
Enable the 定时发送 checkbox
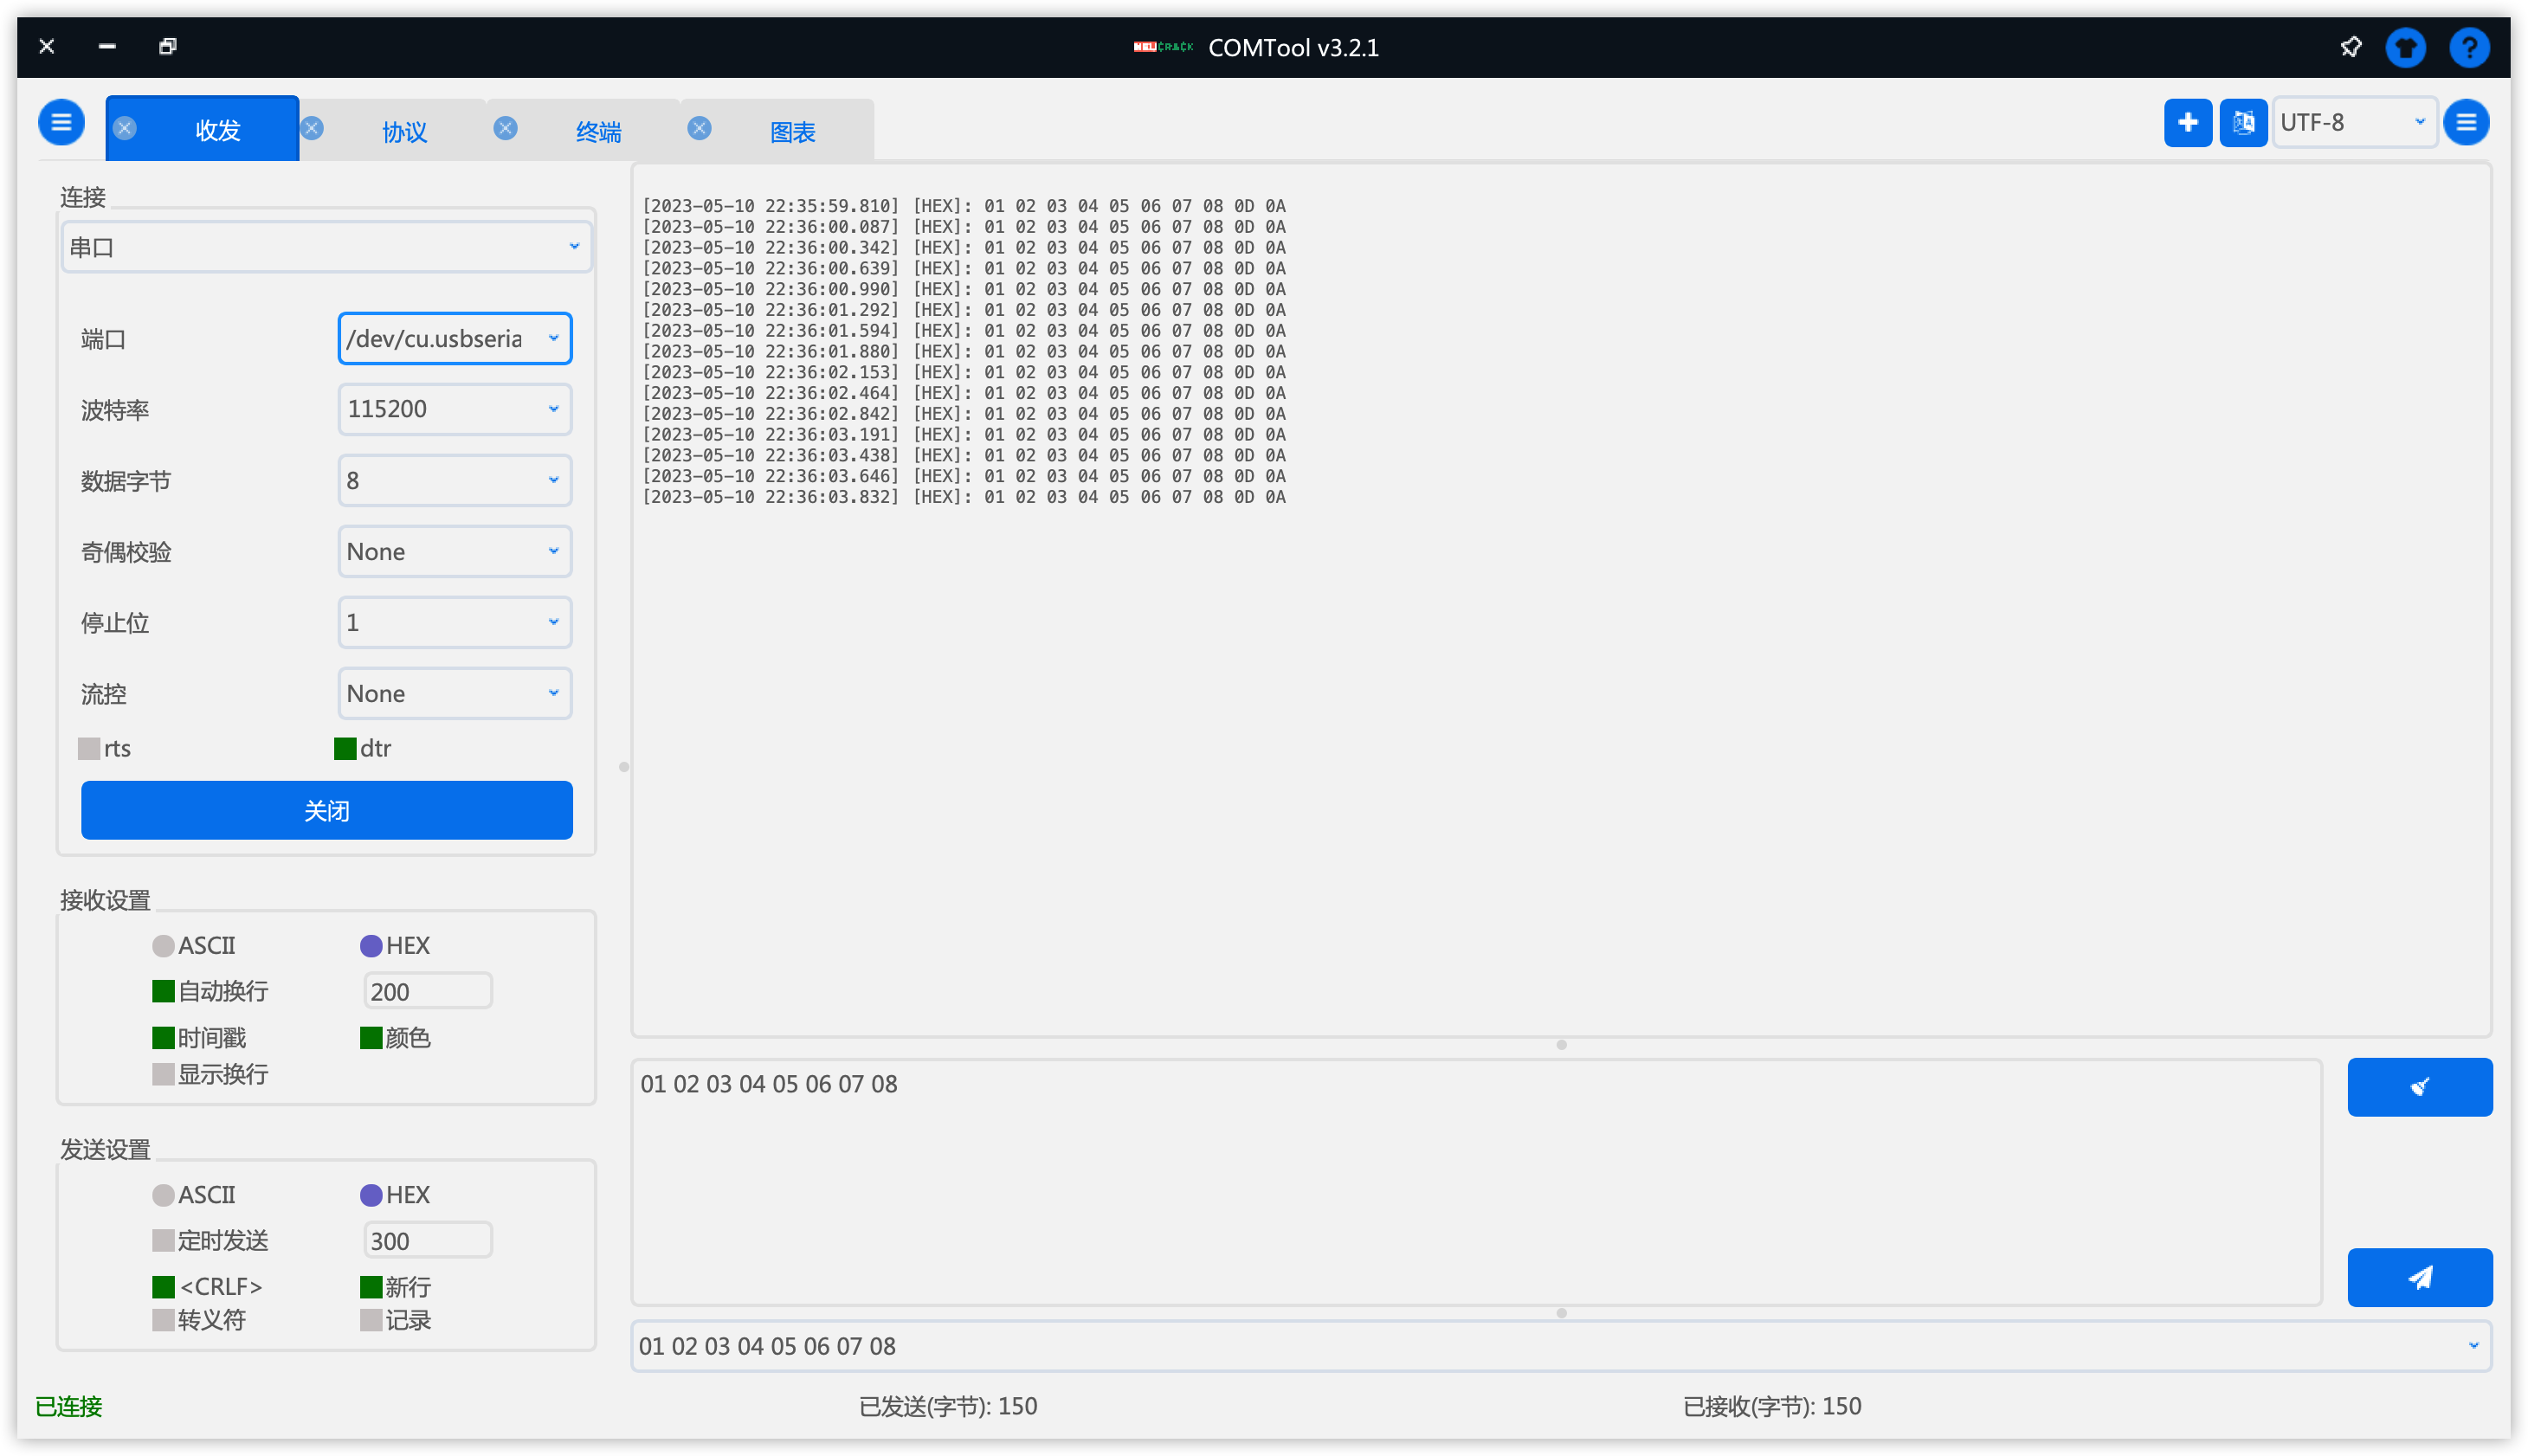tap(210, 1241)
